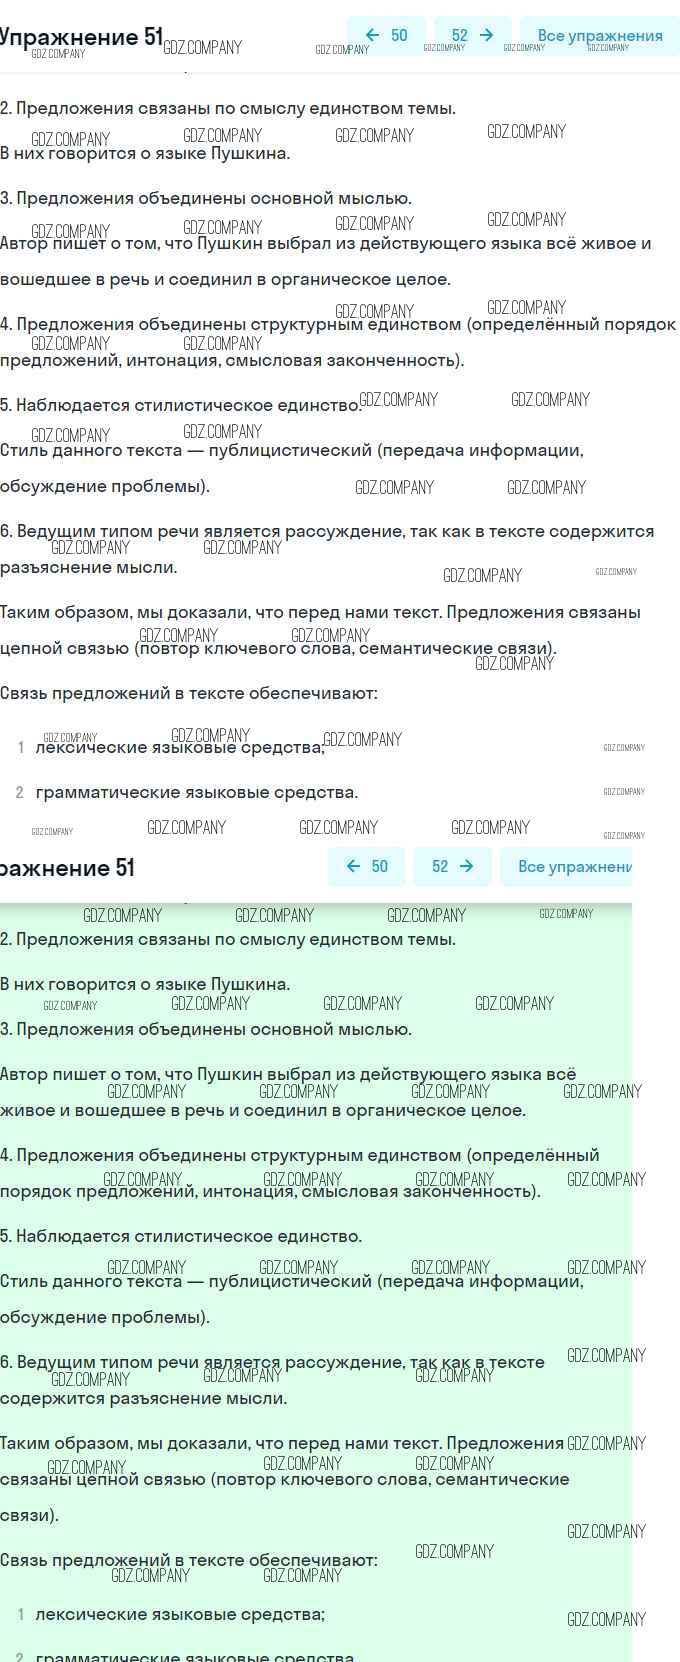Screen dimensions: 680x1662
Task: Click list item 'лексические языковые средства' in white section
Action: (180, 747)
